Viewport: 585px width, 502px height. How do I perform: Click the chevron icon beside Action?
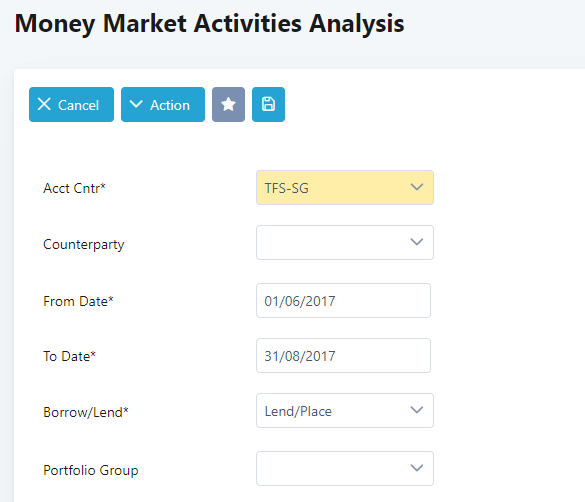(x=136, y=104)
